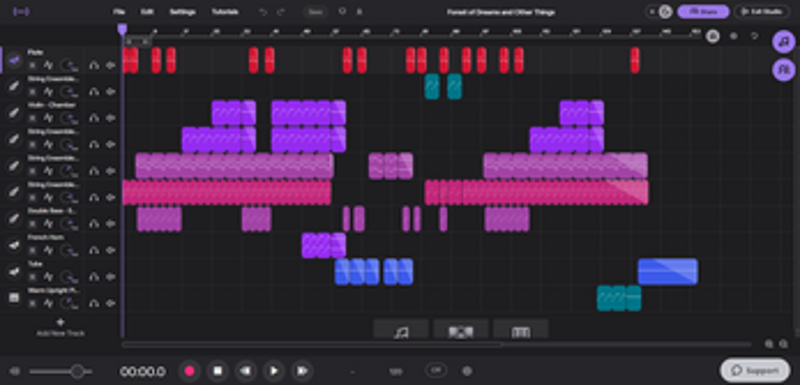Mute the French Horn track
Viewport: 800px width, 385px height.
click(111, 250)
